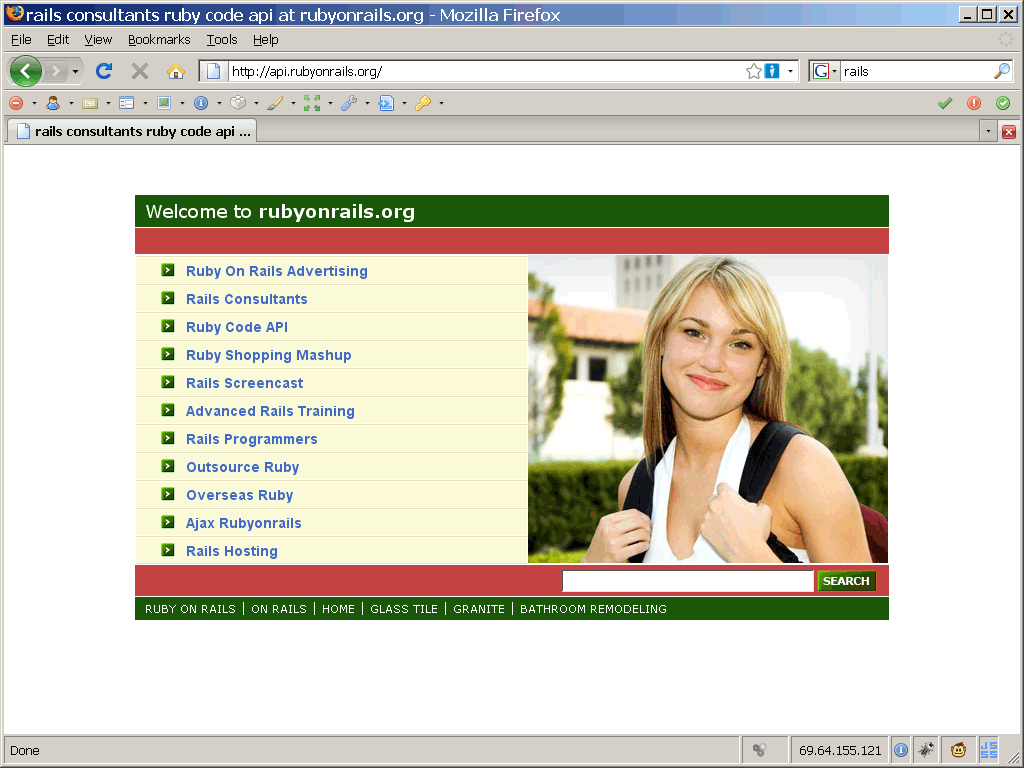Open the Bookmarks menu

click(159, 40)
